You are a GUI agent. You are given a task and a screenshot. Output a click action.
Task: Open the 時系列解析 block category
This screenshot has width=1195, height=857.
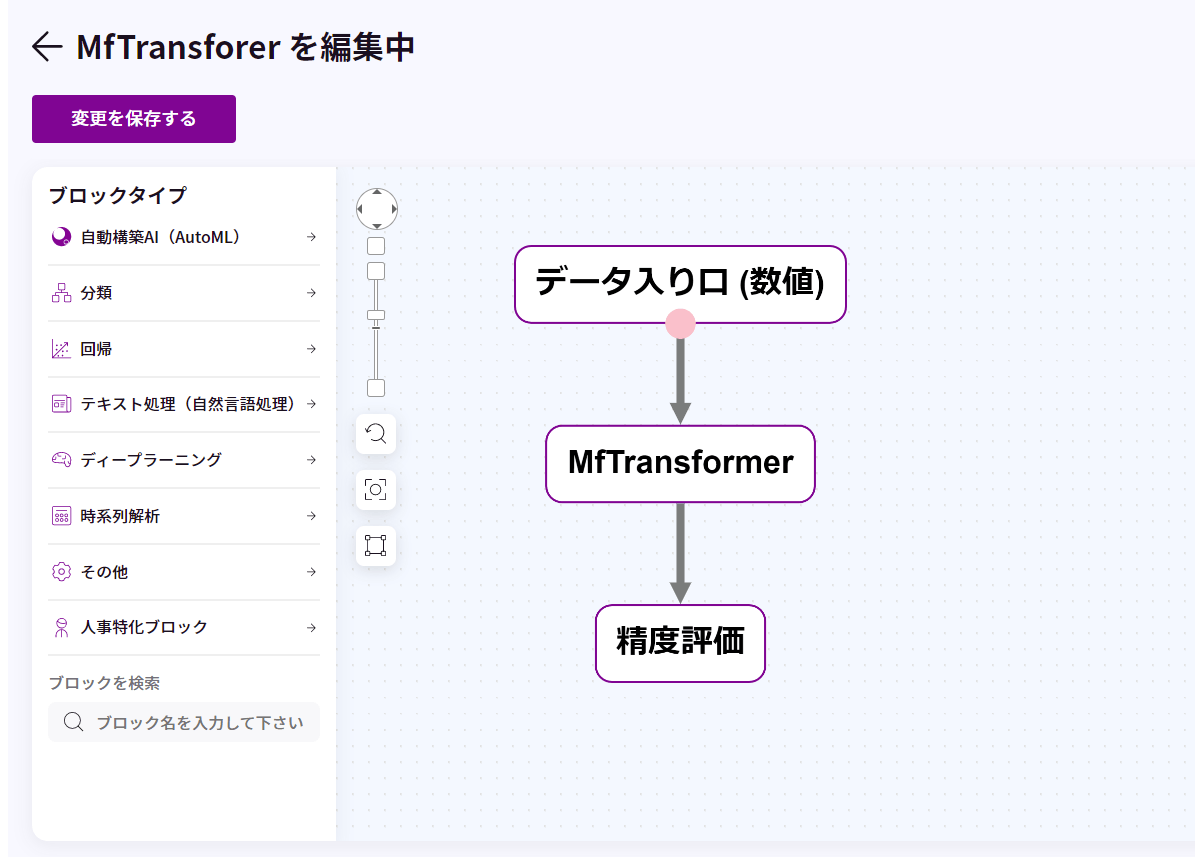[x=120, y=516]
